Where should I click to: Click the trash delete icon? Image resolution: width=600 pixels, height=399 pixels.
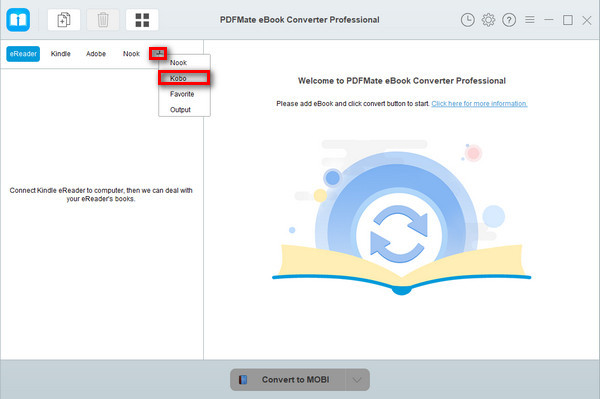[103, 20]
